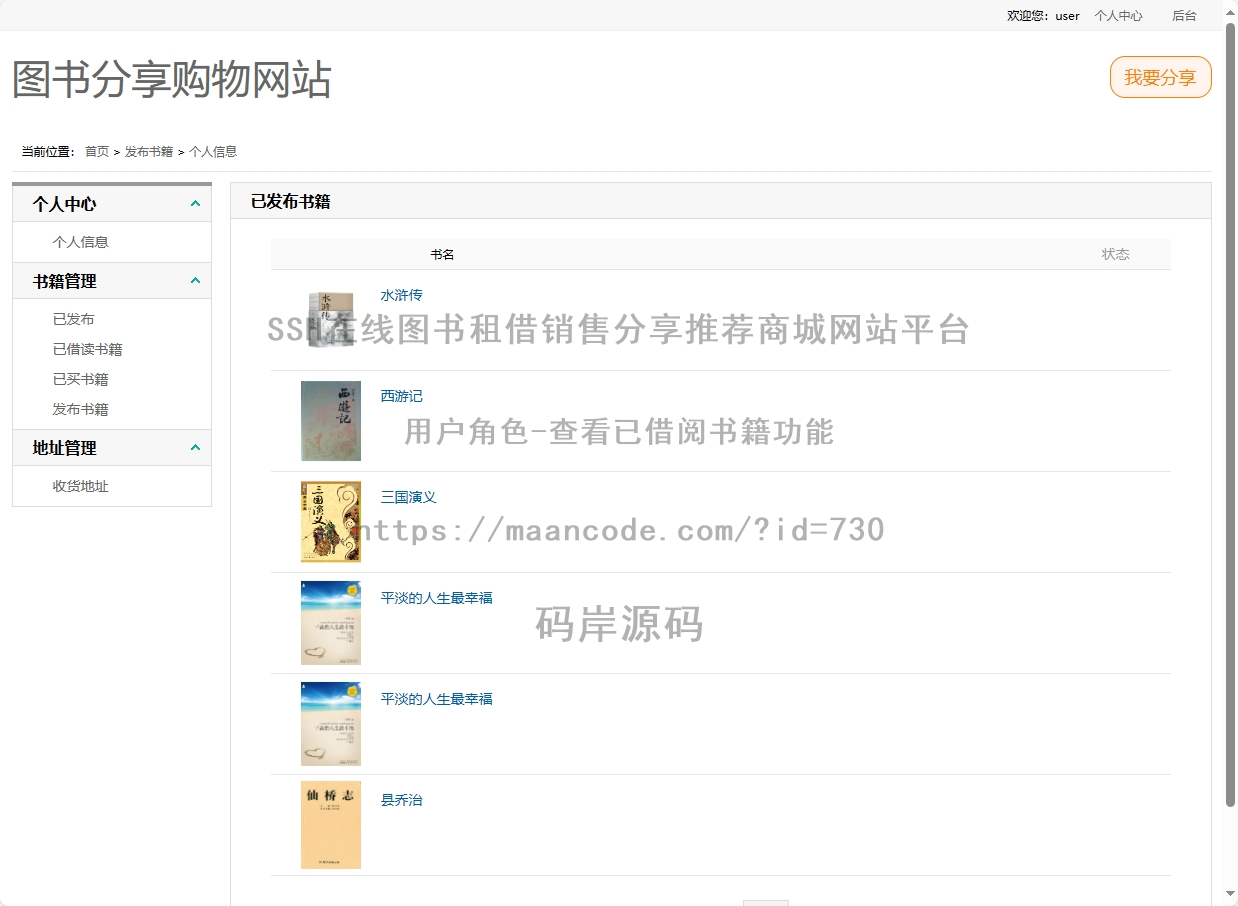Click the scrollbar up arrow
1238x906 pixels.
click(x=1230, y=12)
